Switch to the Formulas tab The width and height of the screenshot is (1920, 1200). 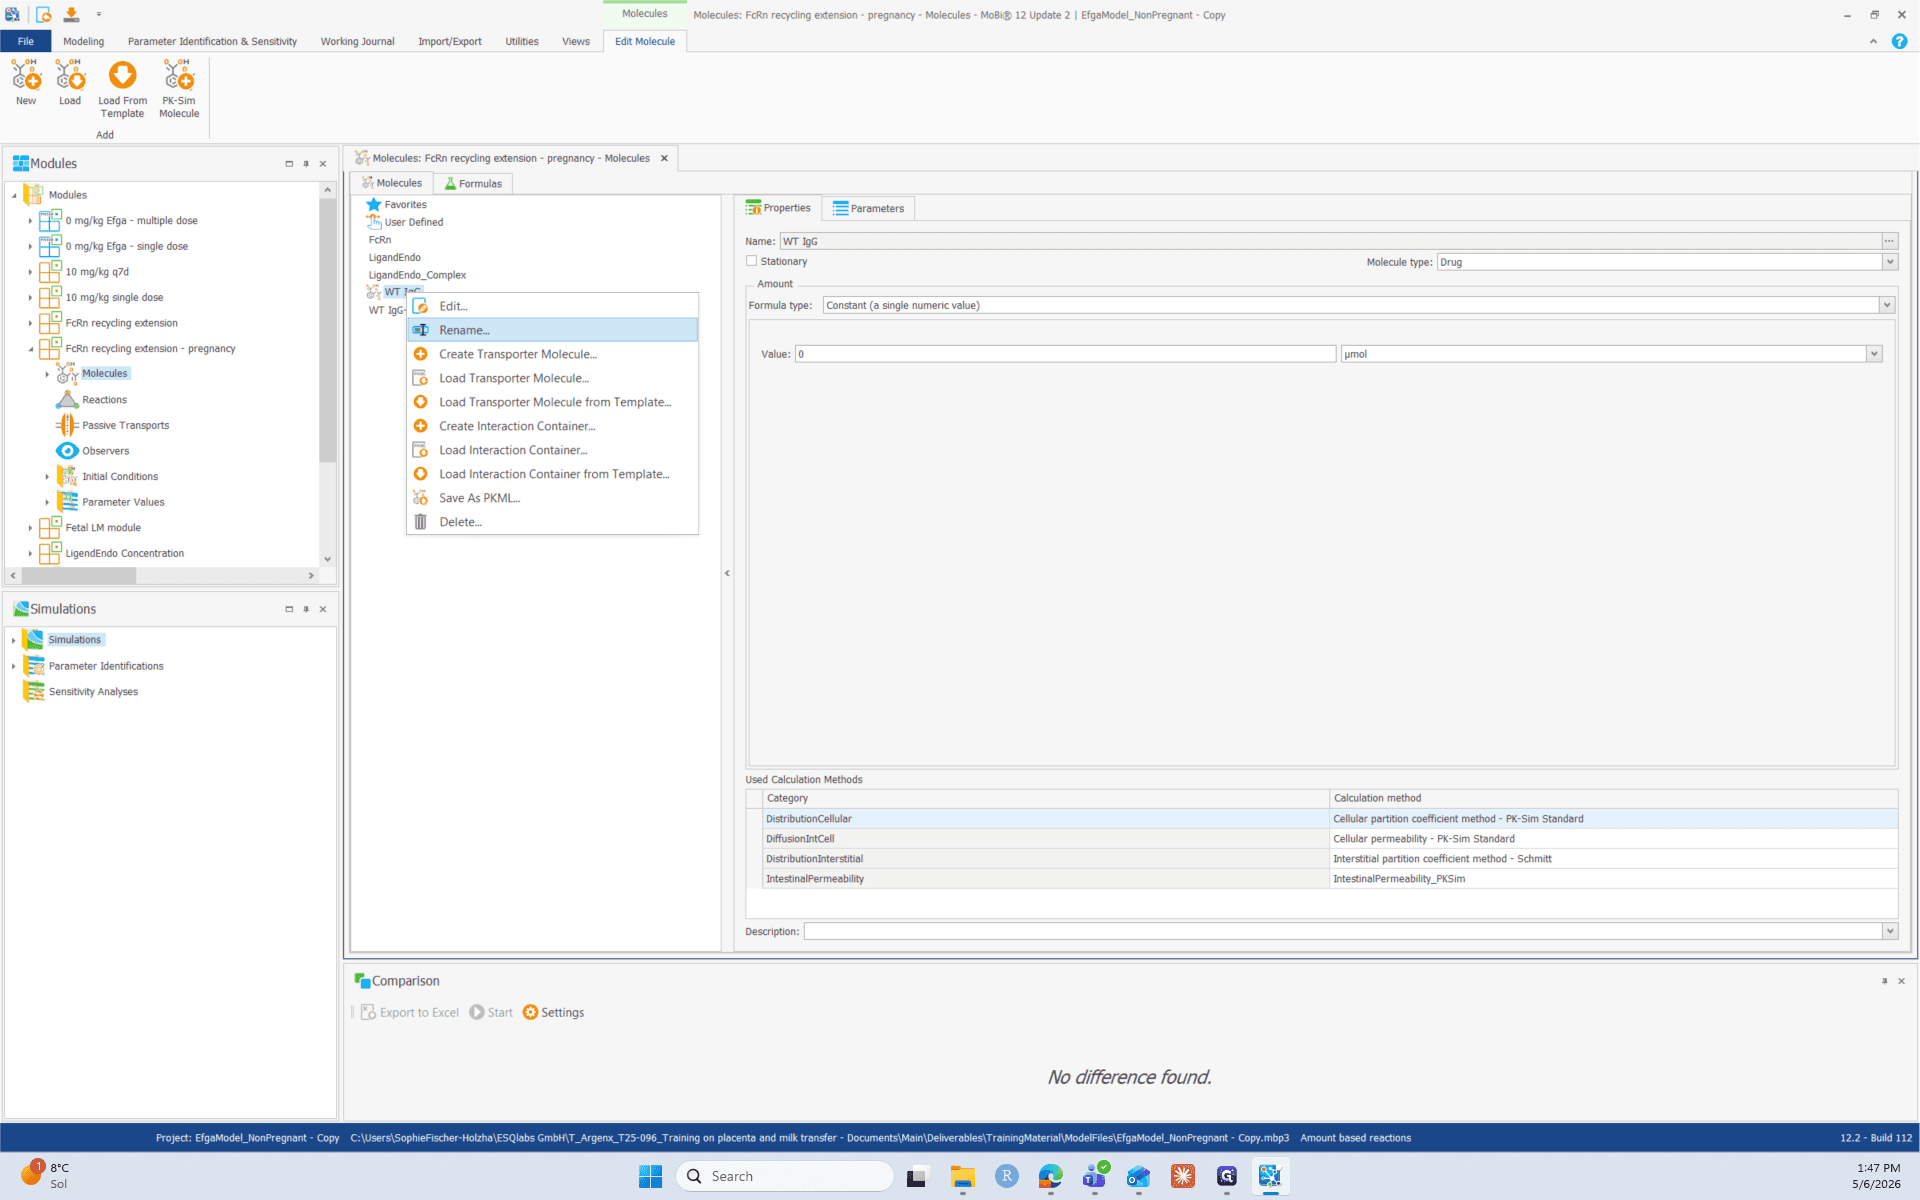[x=473, y=183]
